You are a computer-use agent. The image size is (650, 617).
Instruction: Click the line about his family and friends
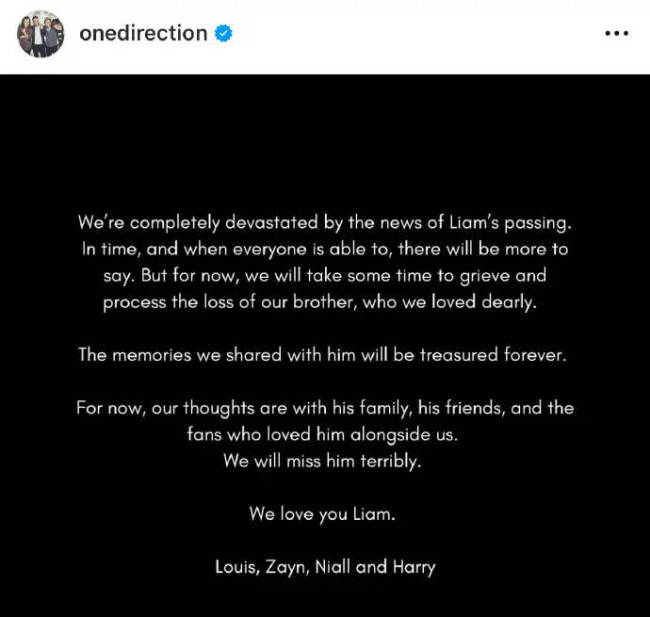coord(325,408)
